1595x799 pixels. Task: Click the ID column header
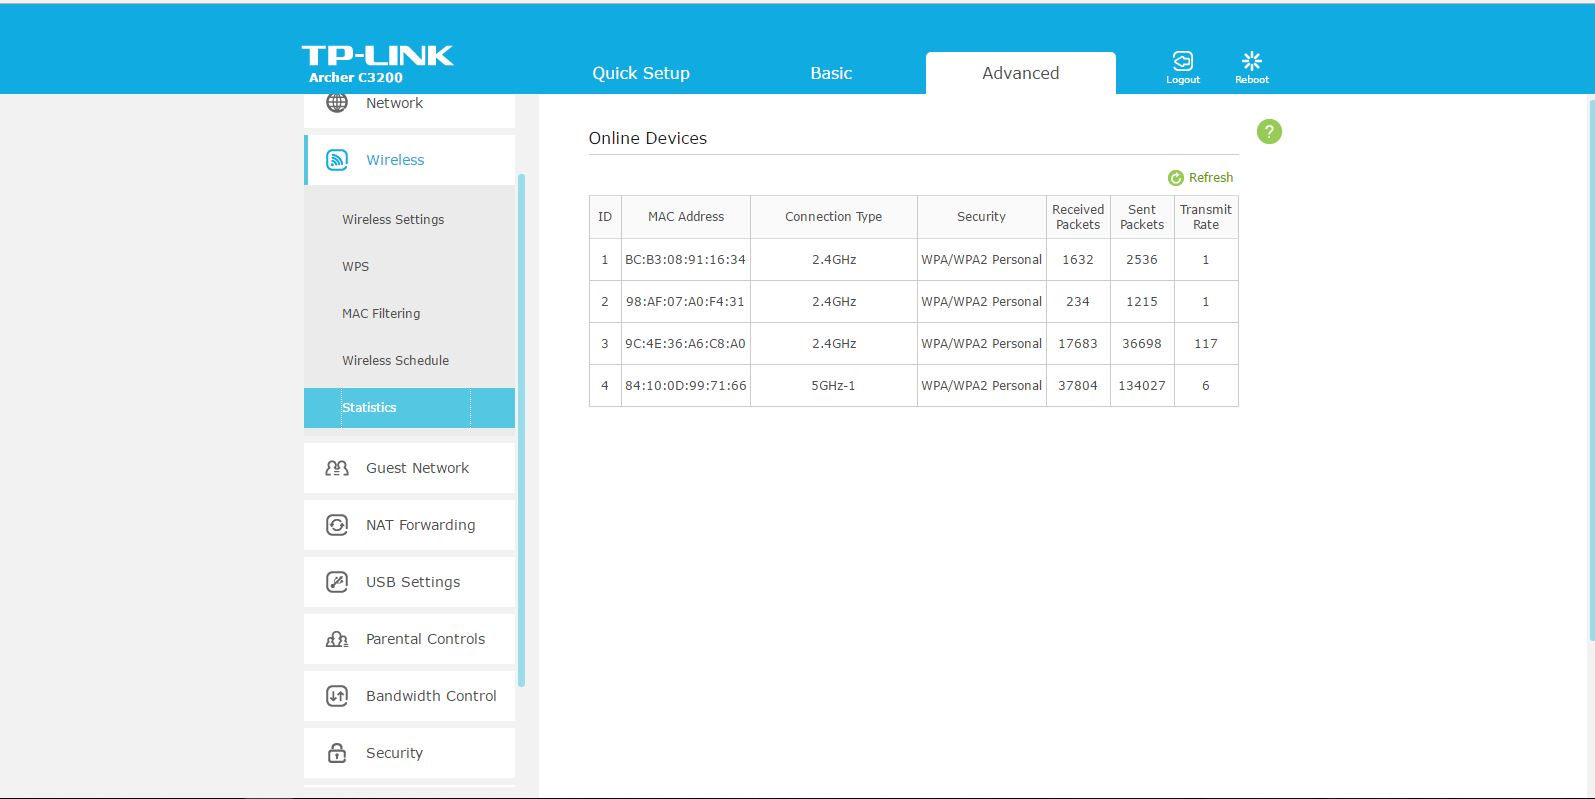[605, 217]
